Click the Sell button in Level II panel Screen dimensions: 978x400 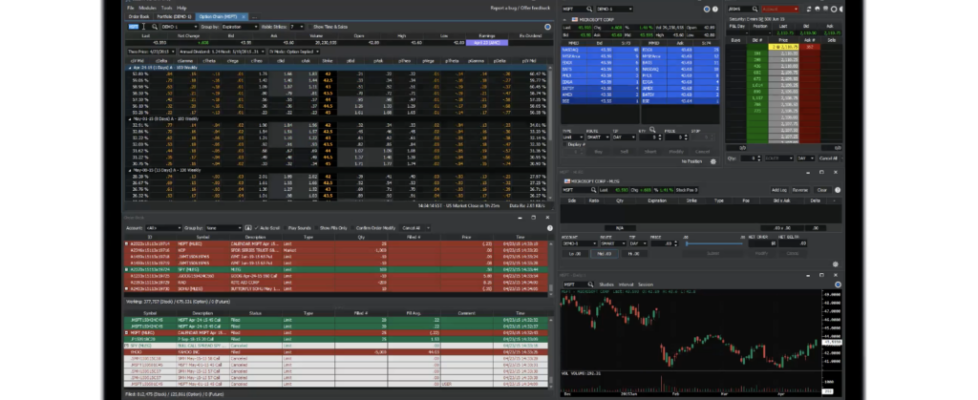(x=624, y=151)
